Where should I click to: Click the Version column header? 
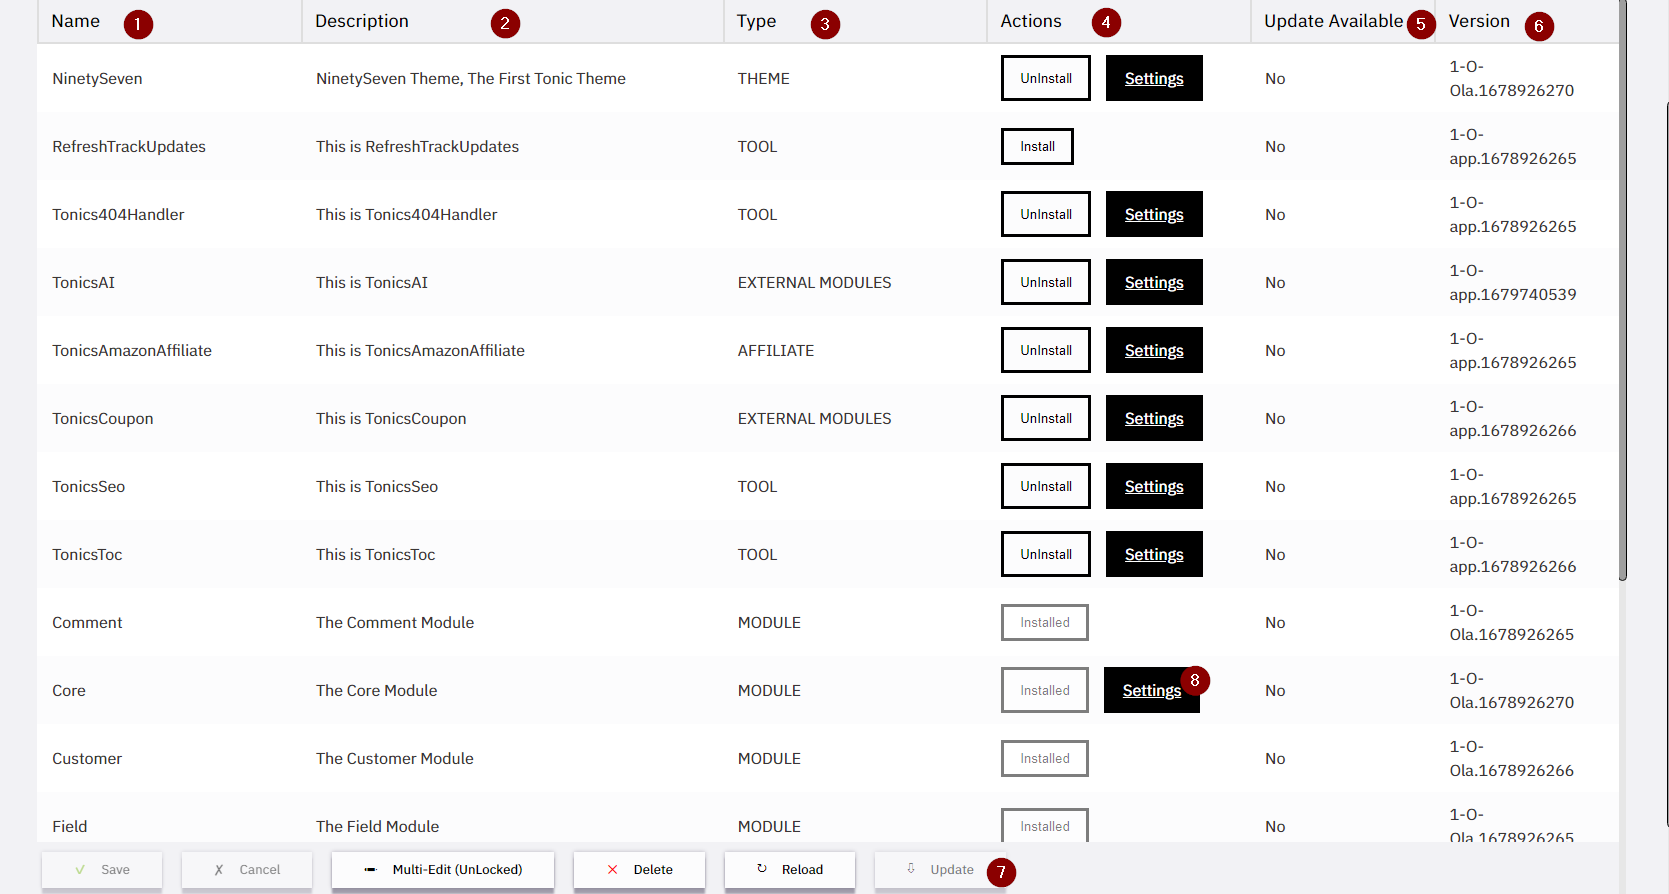point(1527,21)
